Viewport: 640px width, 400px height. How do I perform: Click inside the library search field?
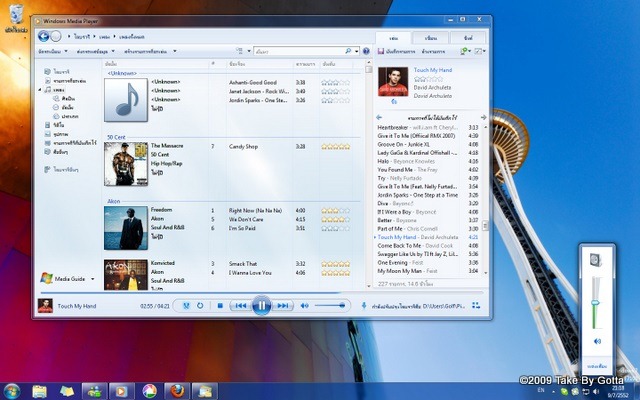pyautogui.click(x=299, y=51)
